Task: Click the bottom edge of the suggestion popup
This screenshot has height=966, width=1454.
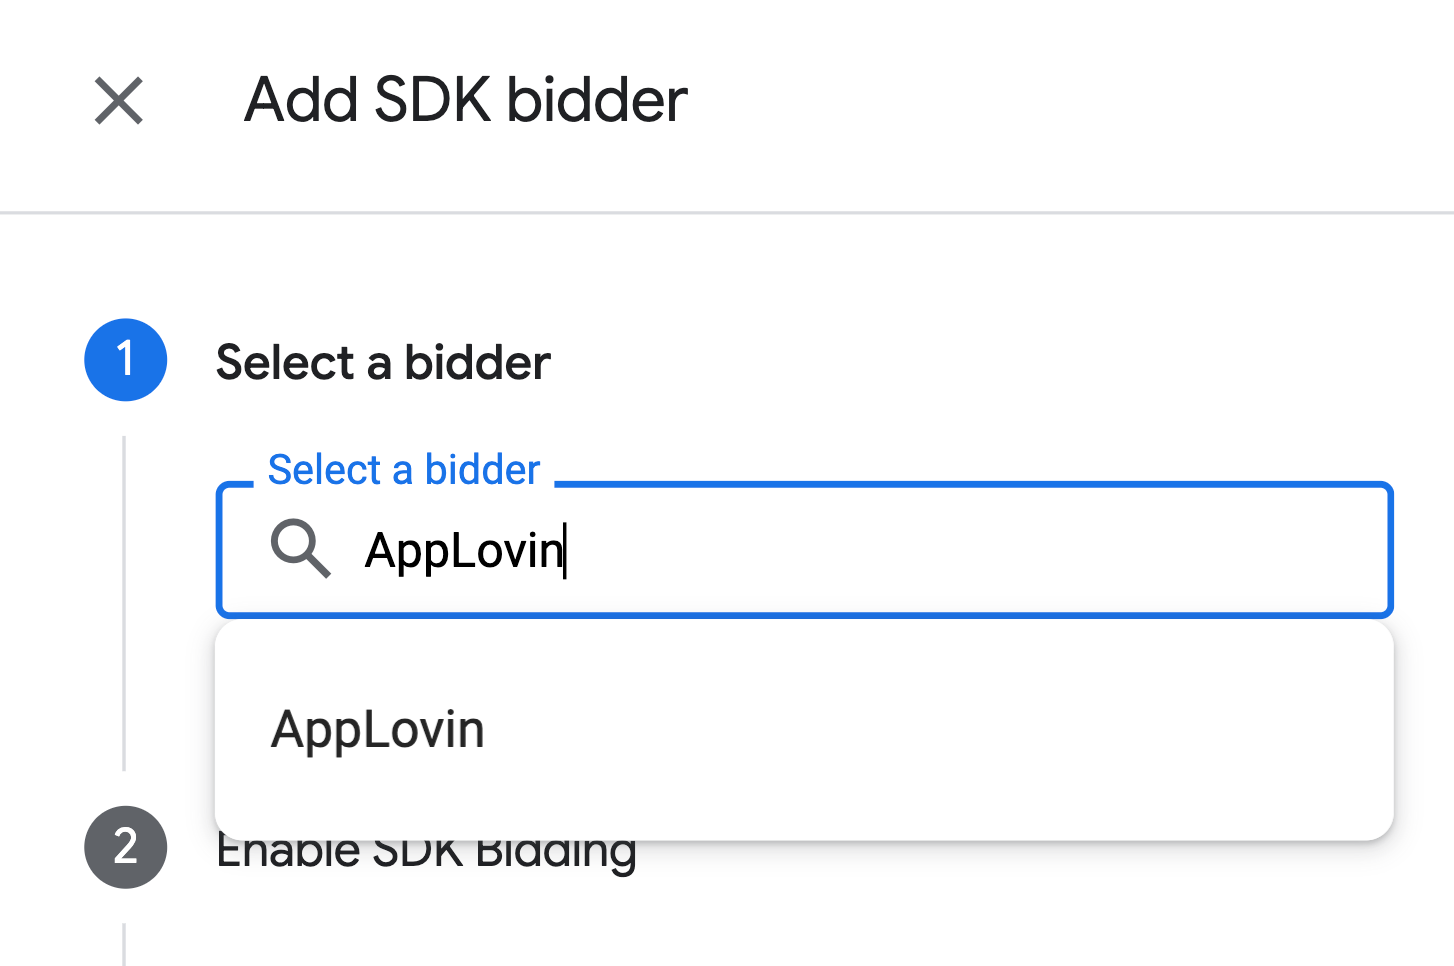Action: click(800, 838)
